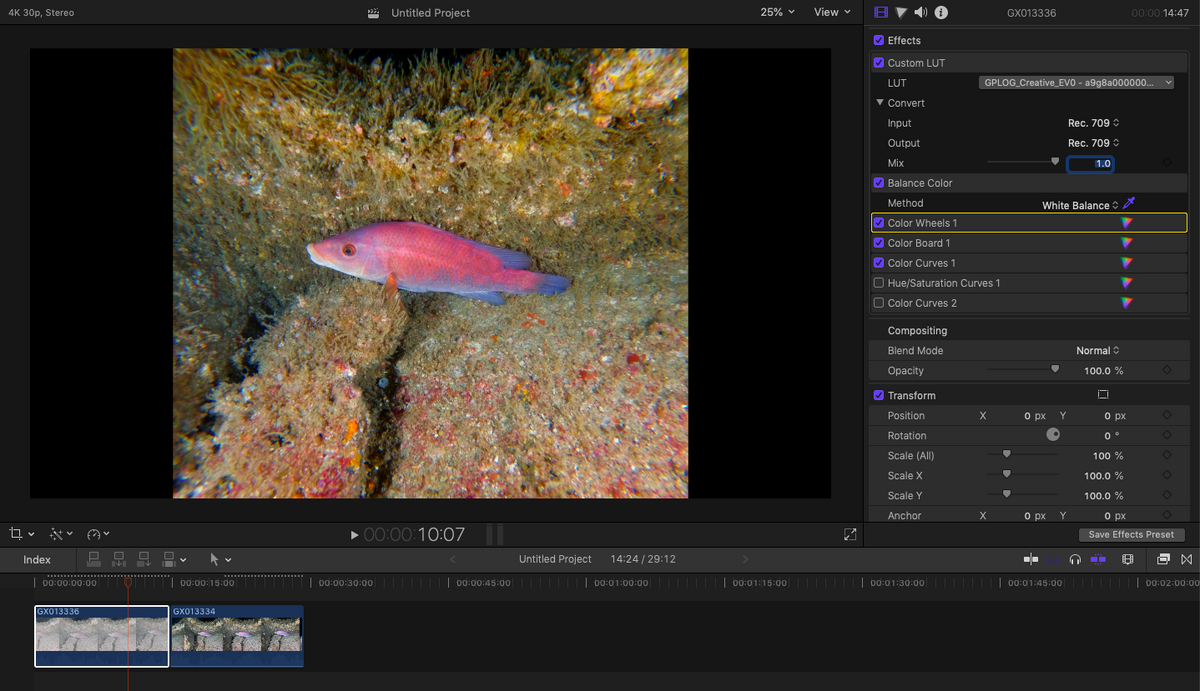The image size is (1200, 691).
Task: Overwrite clip onto the primary storyline
Action: (169, 559)
